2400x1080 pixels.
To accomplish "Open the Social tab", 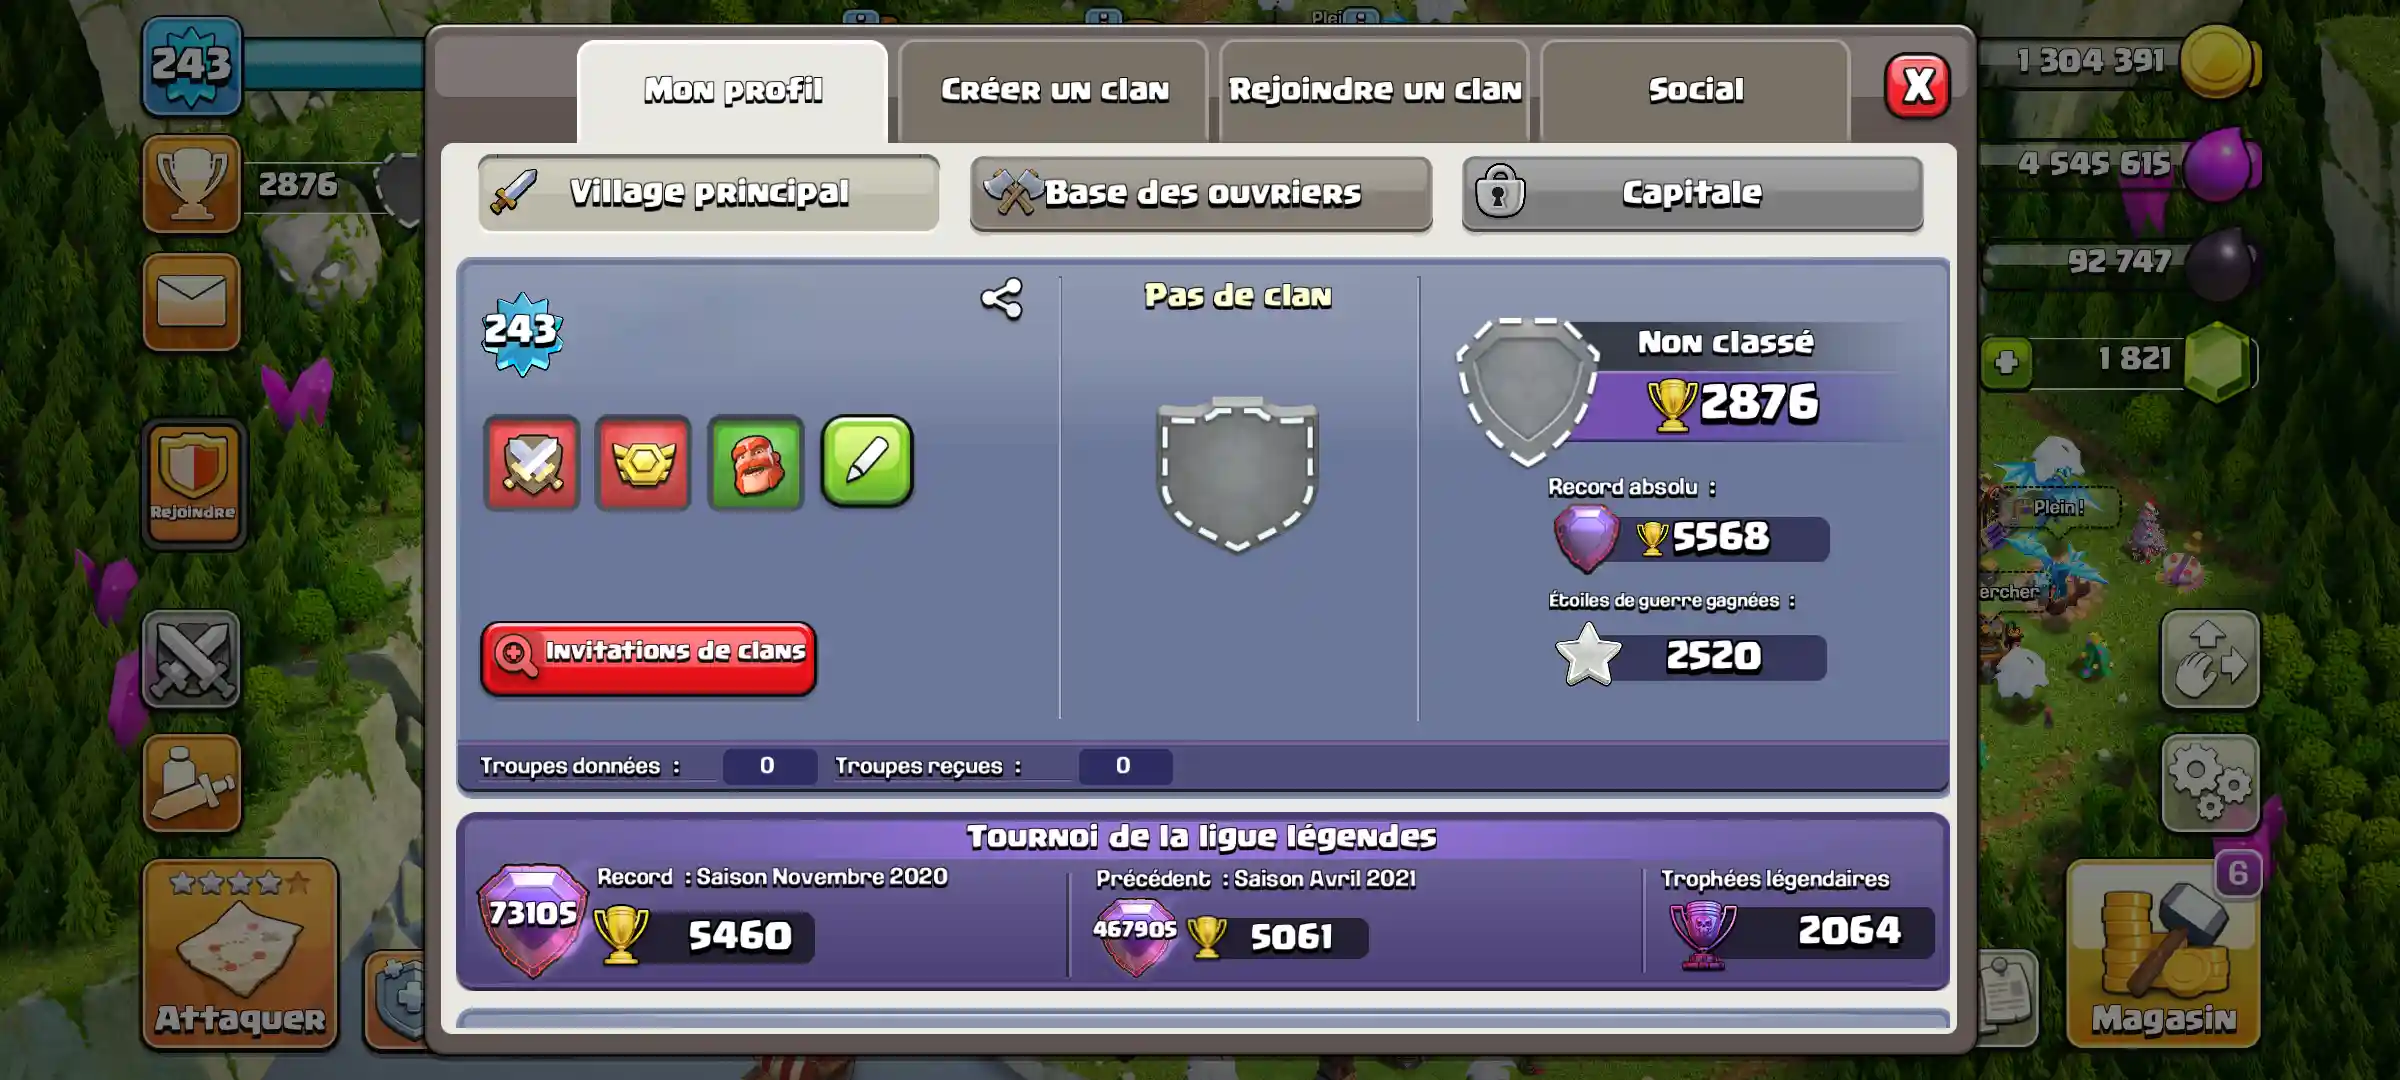I will [1696, 90].
